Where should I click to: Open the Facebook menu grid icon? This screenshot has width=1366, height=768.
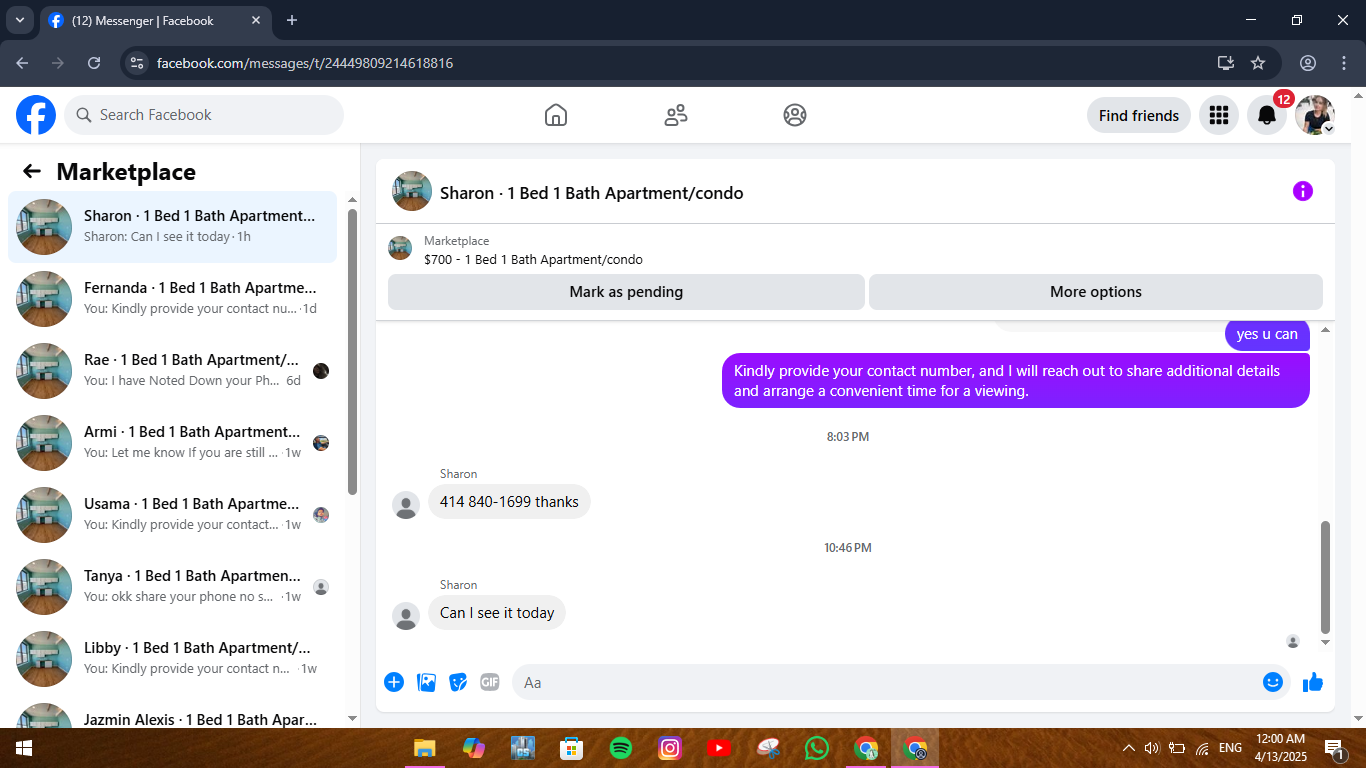1218,115
